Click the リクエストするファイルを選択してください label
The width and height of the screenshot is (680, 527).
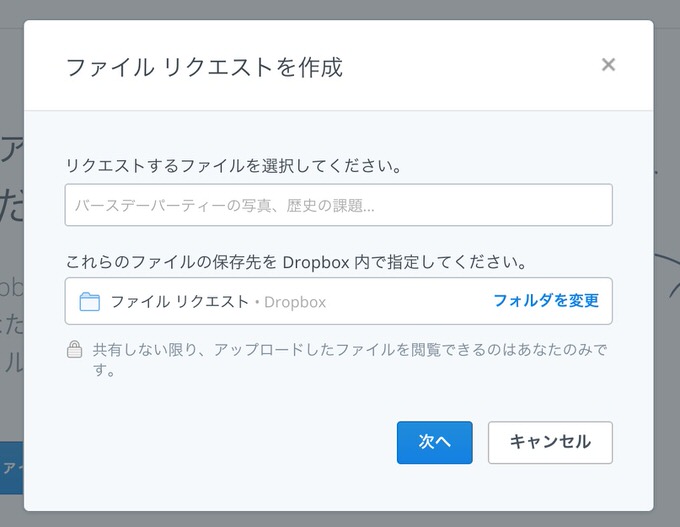point(233,166)
